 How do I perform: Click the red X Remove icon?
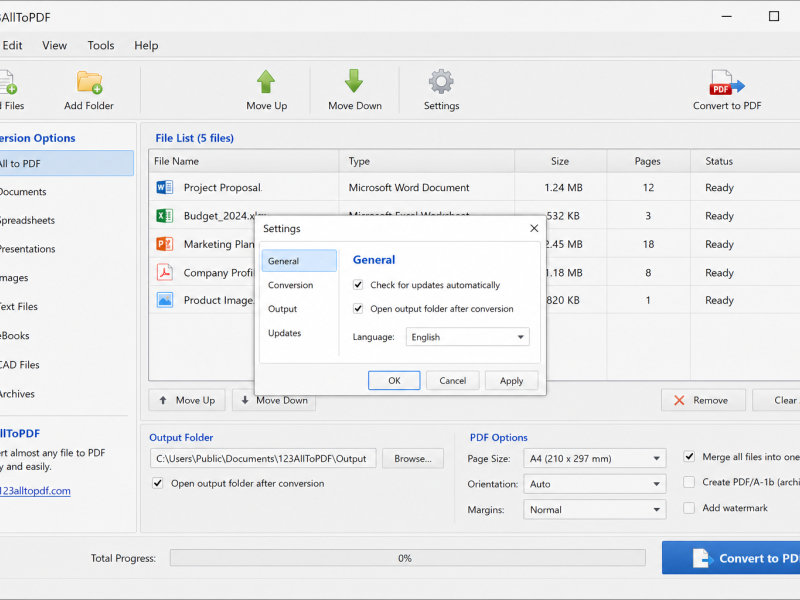pos(679,401)
